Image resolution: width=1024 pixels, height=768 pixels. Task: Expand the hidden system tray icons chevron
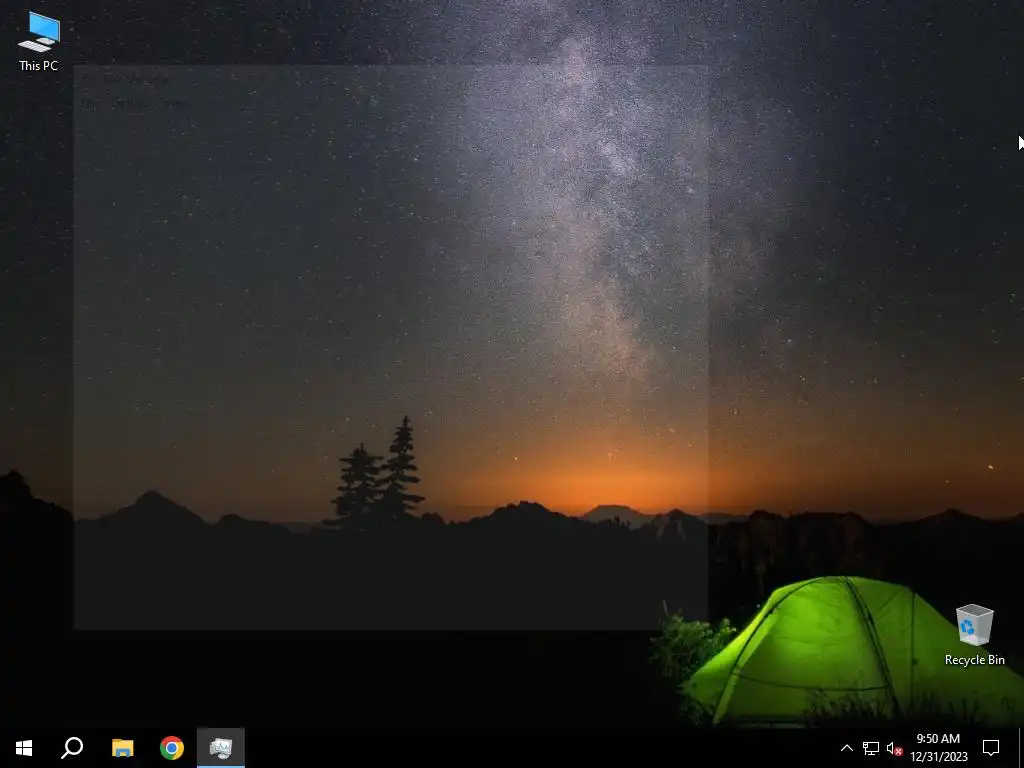[846, 748]
